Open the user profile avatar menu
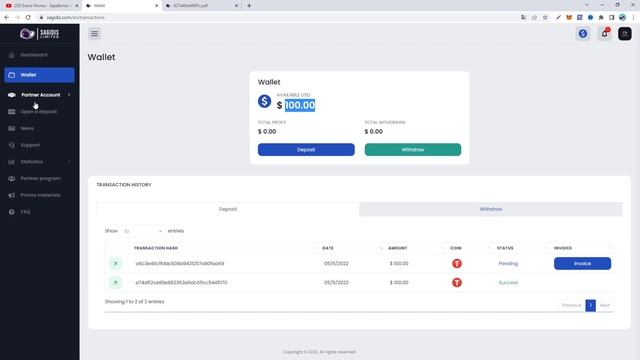This screenshot has height=360, width=640. tap(624, 33)
